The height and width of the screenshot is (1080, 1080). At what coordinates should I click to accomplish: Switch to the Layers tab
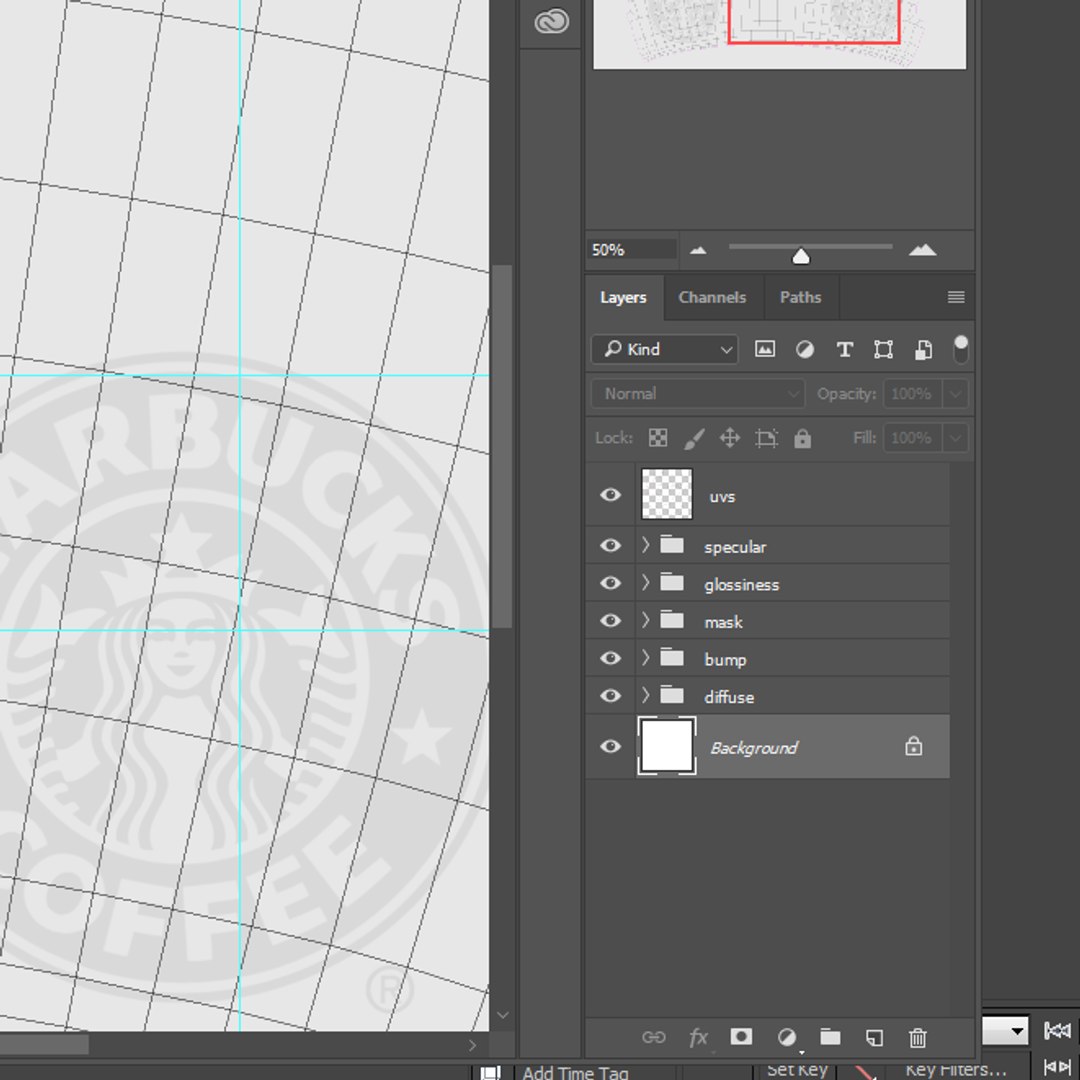click(623, 298)
